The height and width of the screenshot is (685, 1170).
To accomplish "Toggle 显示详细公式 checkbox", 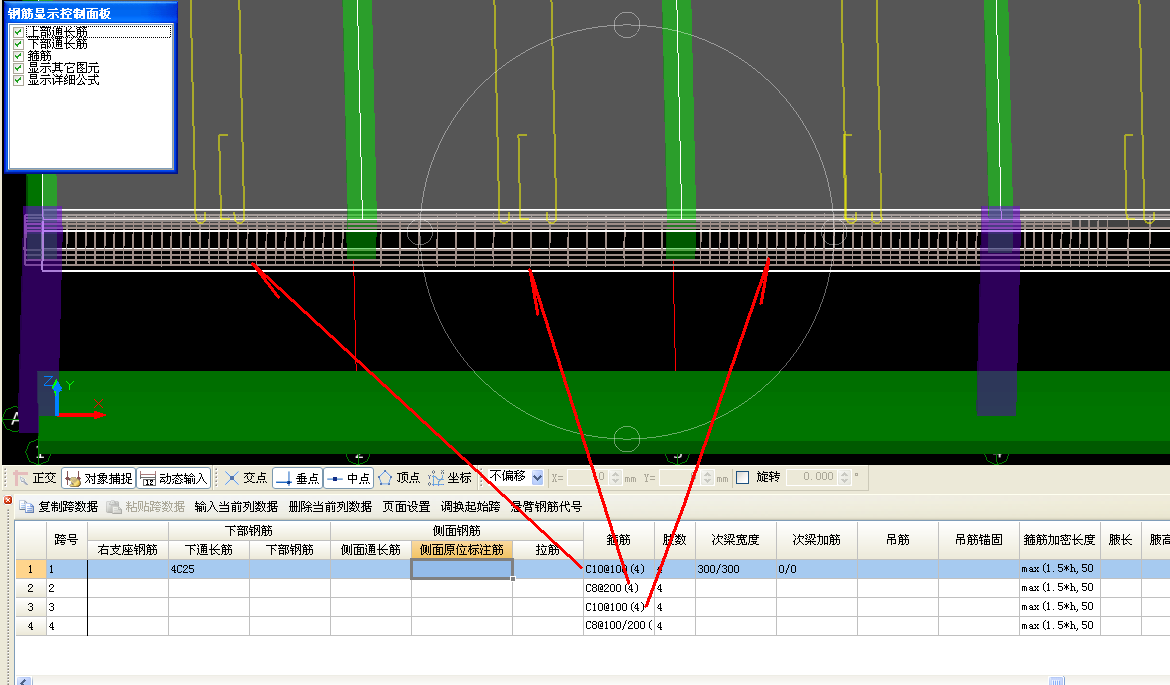I will point(18,80).
